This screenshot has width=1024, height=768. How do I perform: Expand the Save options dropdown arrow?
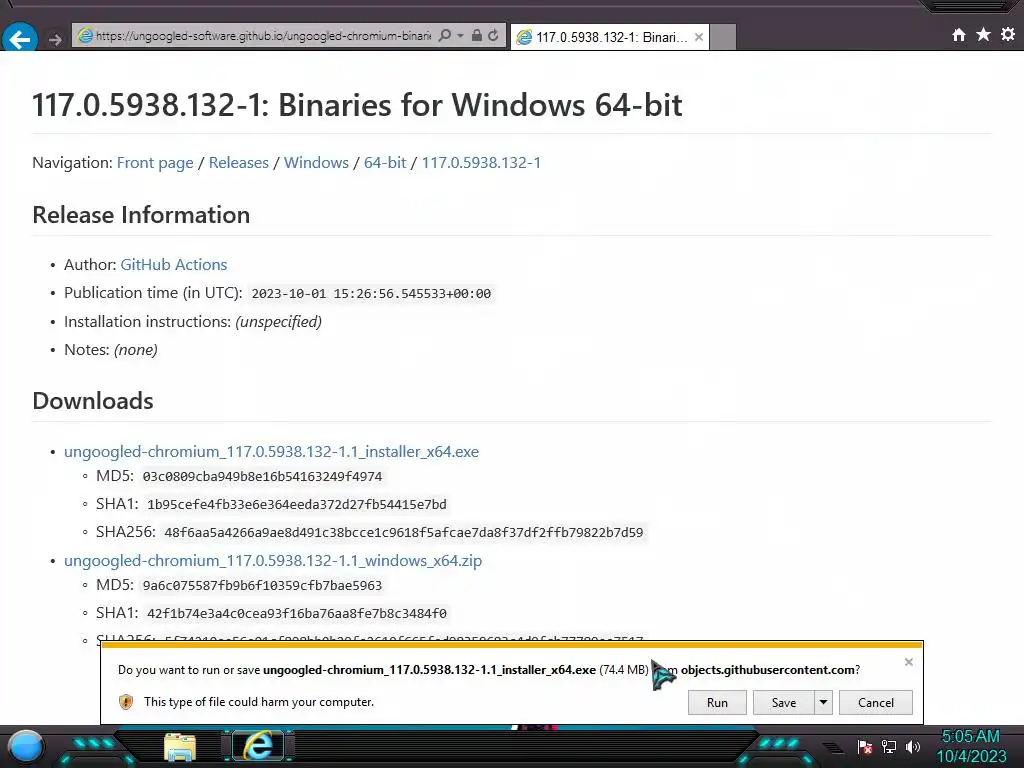pos(824,703)
